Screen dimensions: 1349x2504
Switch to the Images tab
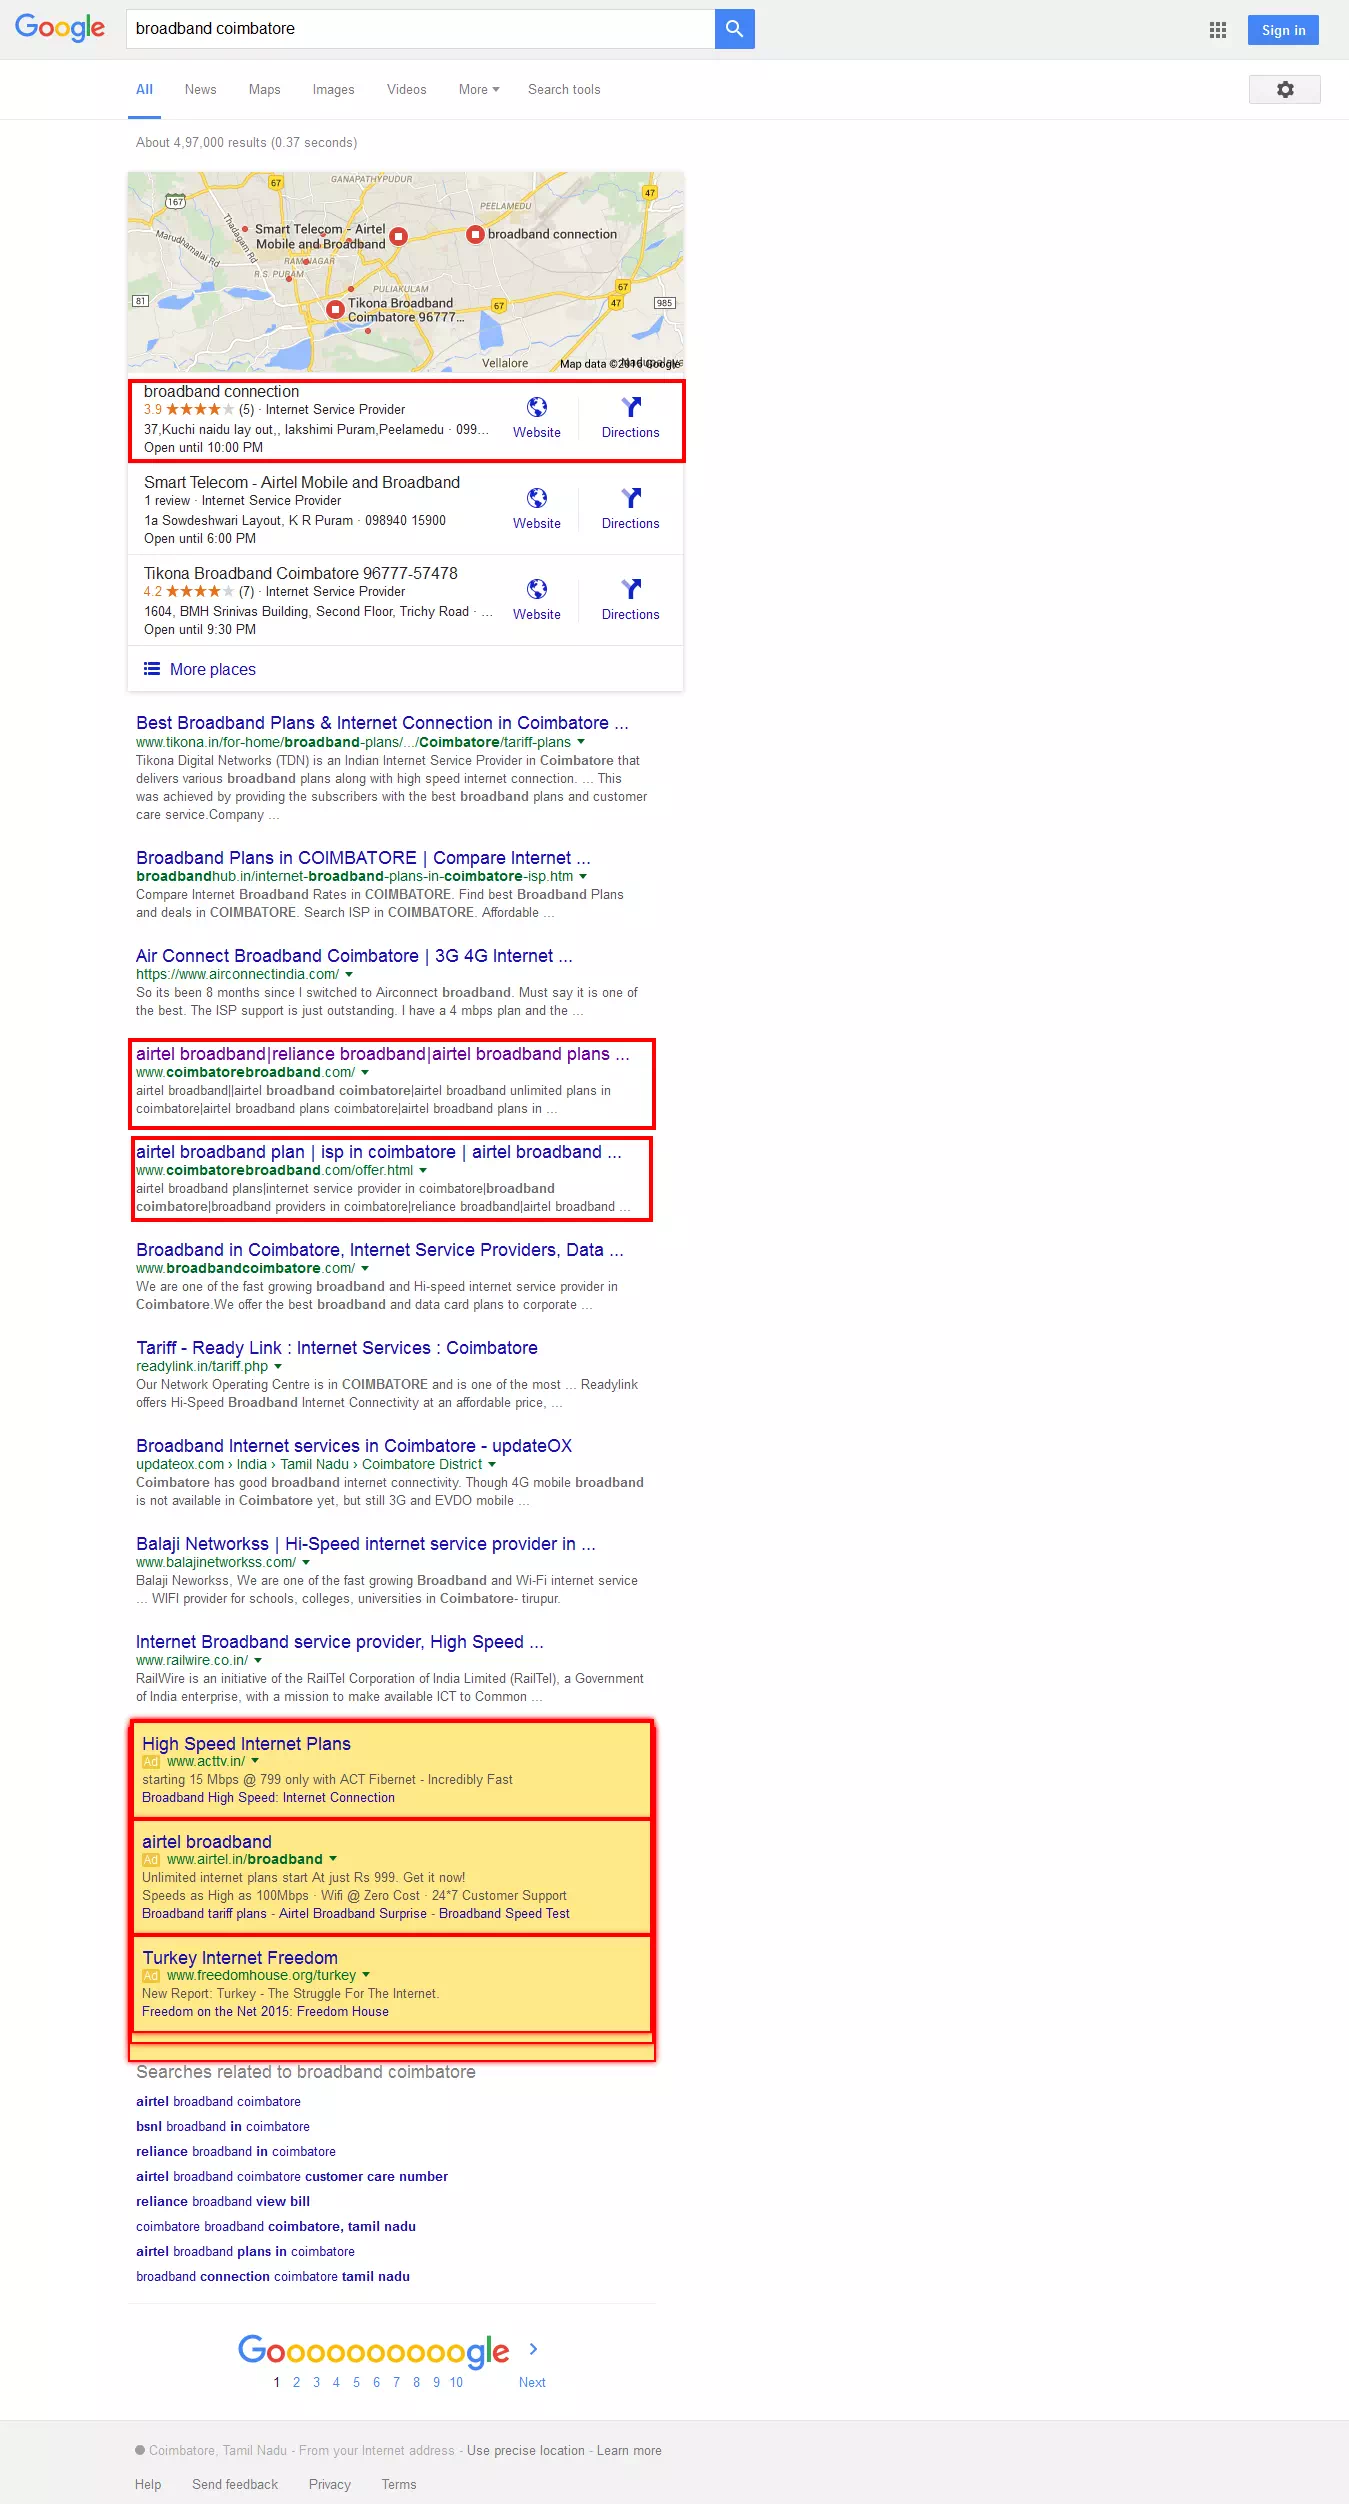click(333, 90)
